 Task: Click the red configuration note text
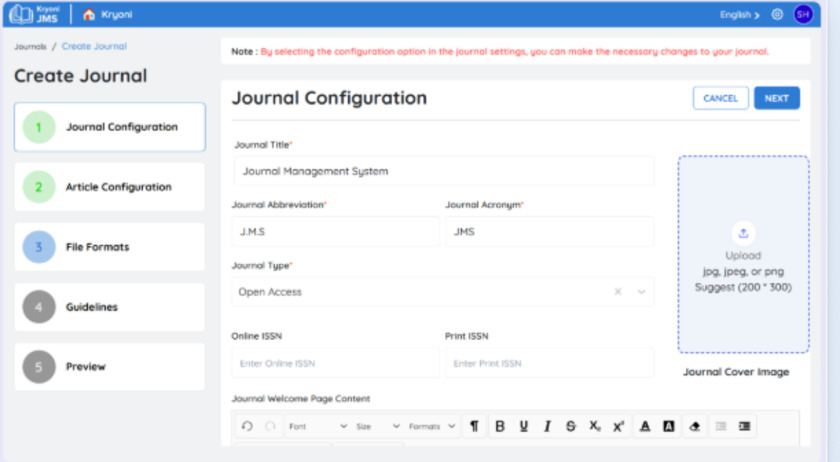point(514,51)
